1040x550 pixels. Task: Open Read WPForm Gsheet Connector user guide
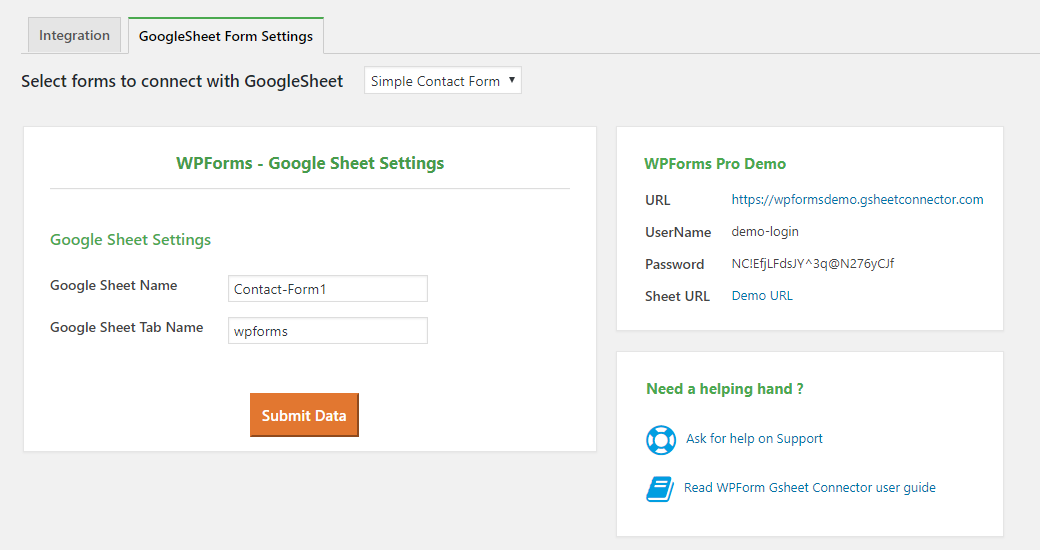click(809, 488)
